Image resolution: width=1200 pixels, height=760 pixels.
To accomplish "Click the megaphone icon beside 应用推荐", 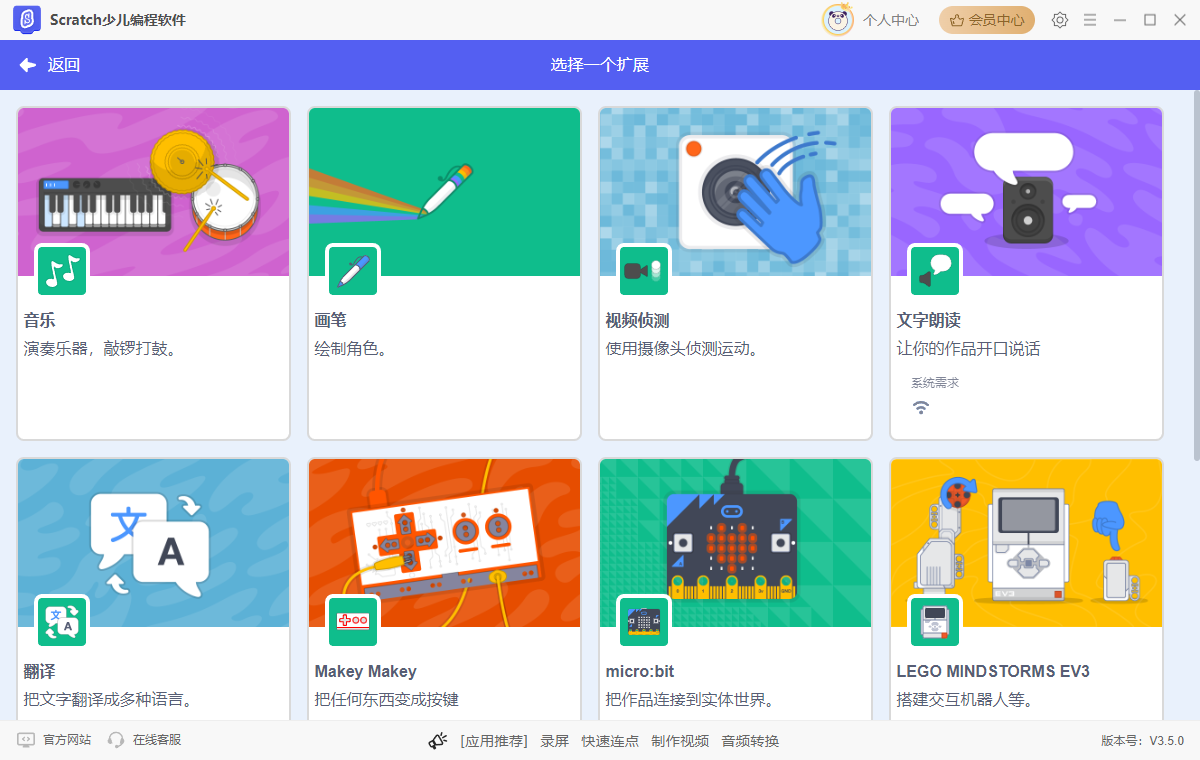I will 438,740.
